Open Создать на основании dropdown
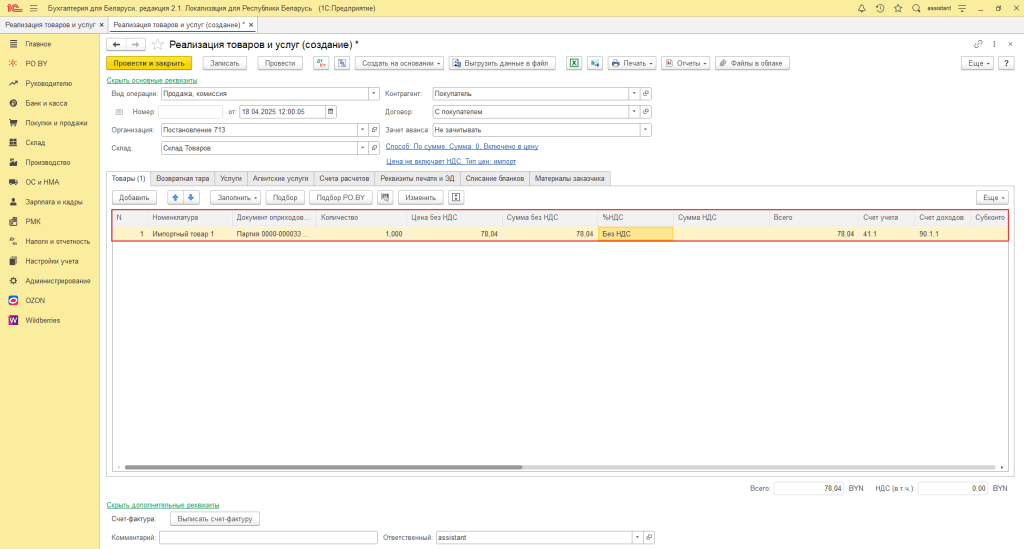This screenshot has width=1024, height=549. pos(400,63)
